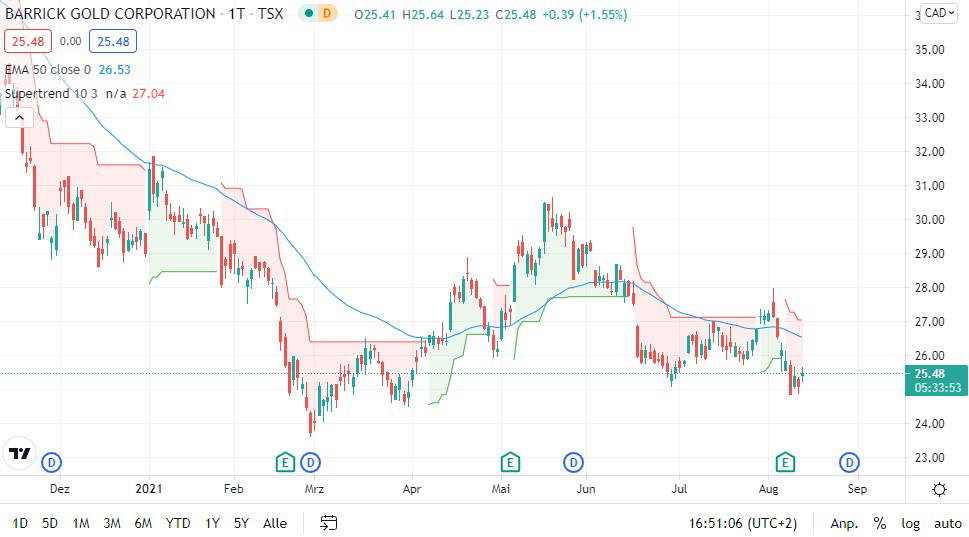Open the earnings marker in Aug
Viewport: 969px width, 537px height.
coord(785,462)
